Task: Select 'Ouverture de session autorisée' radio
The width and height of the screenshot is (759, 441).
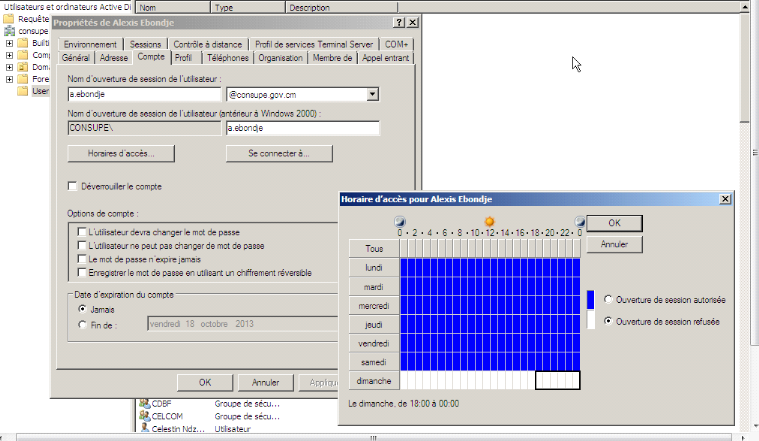Action: [x=608, y=299]
